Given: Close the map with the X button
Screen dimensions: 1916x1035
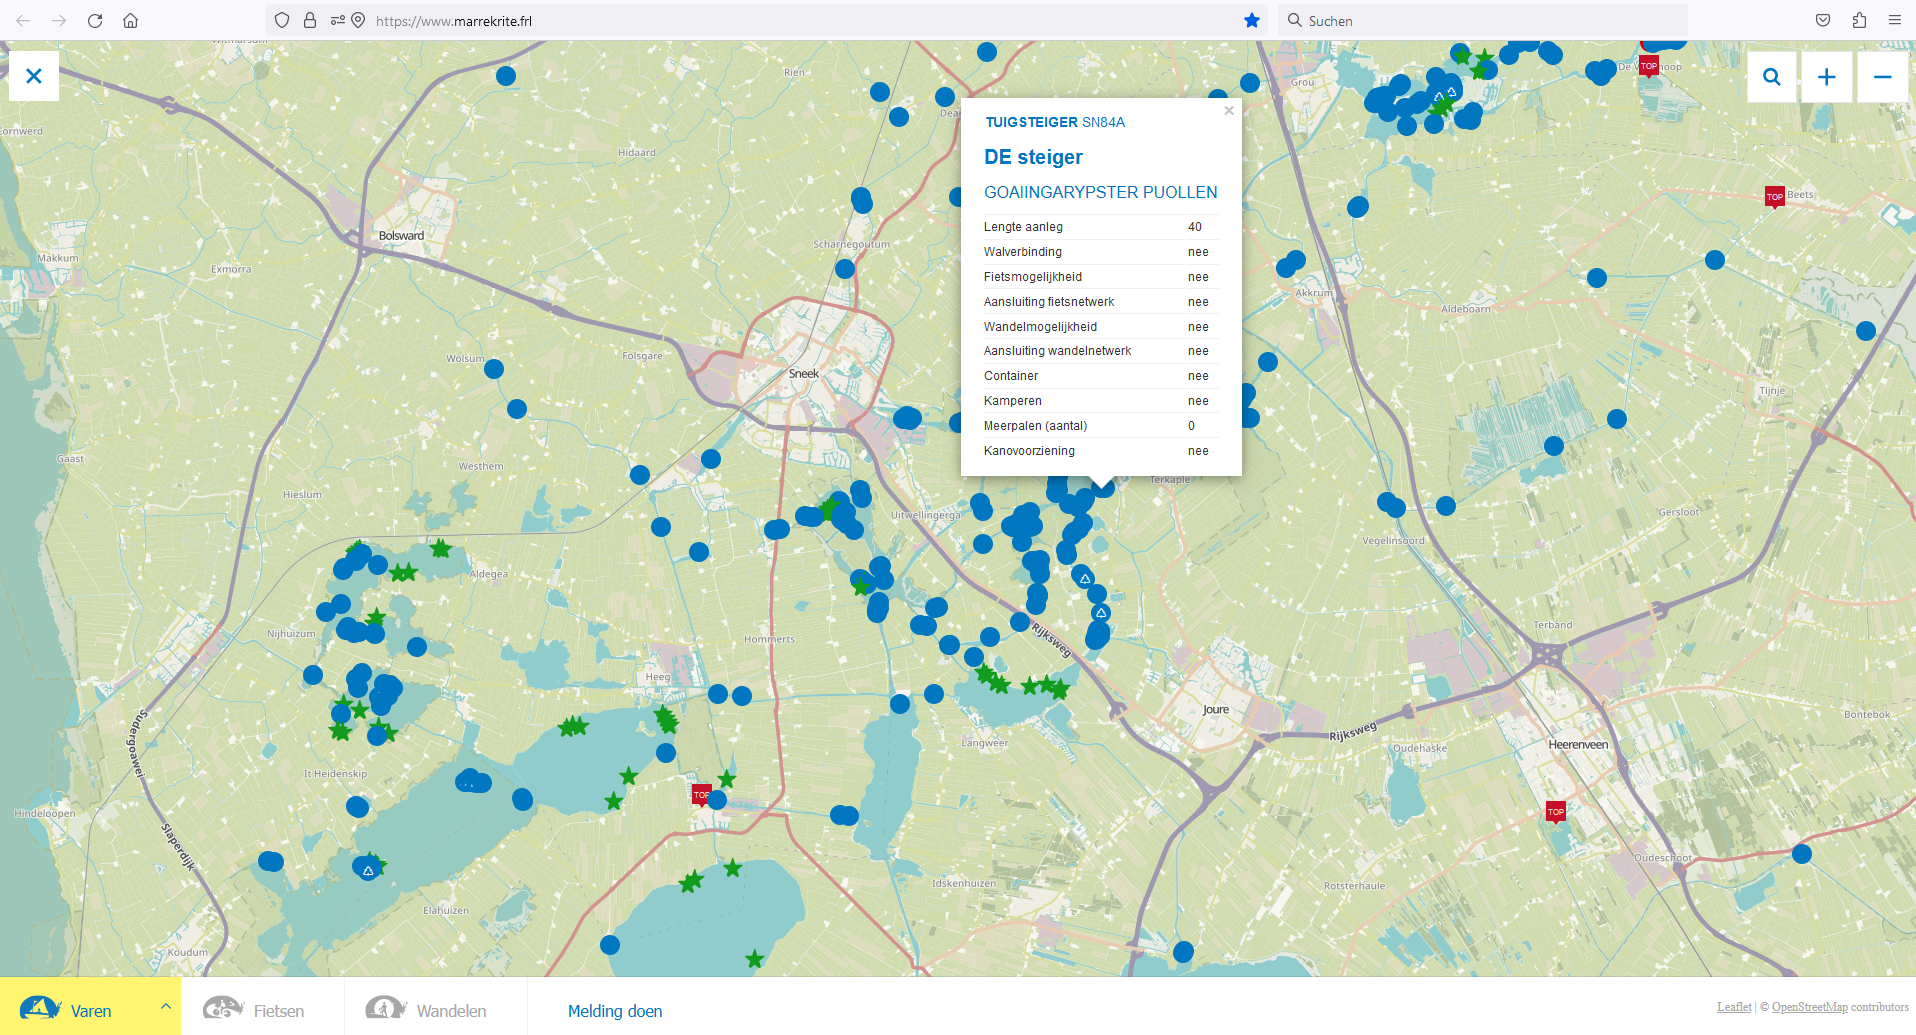Looking at the screenshot, I should click(x=34, y=76).
